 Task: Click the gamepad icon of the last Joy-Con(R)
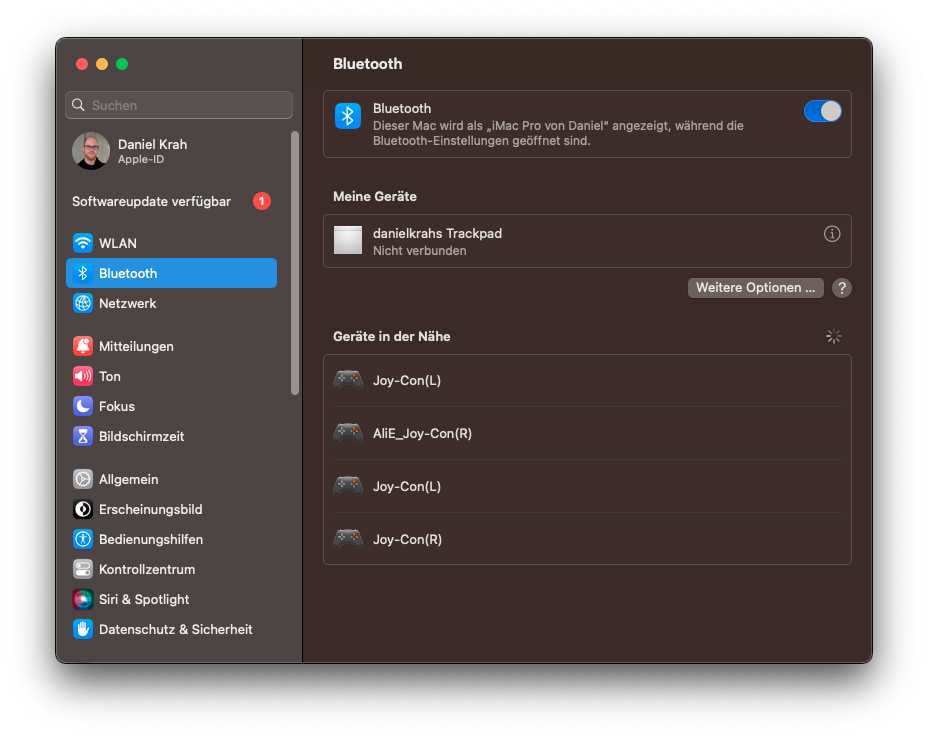click(348, 539)
